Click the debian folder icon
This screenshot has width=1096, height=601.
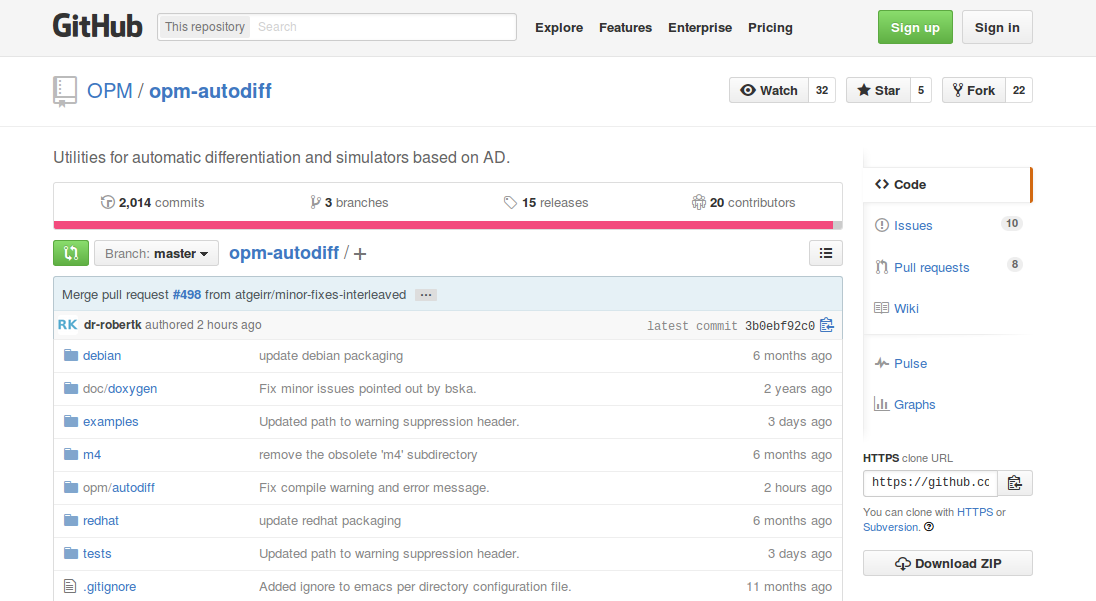[x=71, y=355]
